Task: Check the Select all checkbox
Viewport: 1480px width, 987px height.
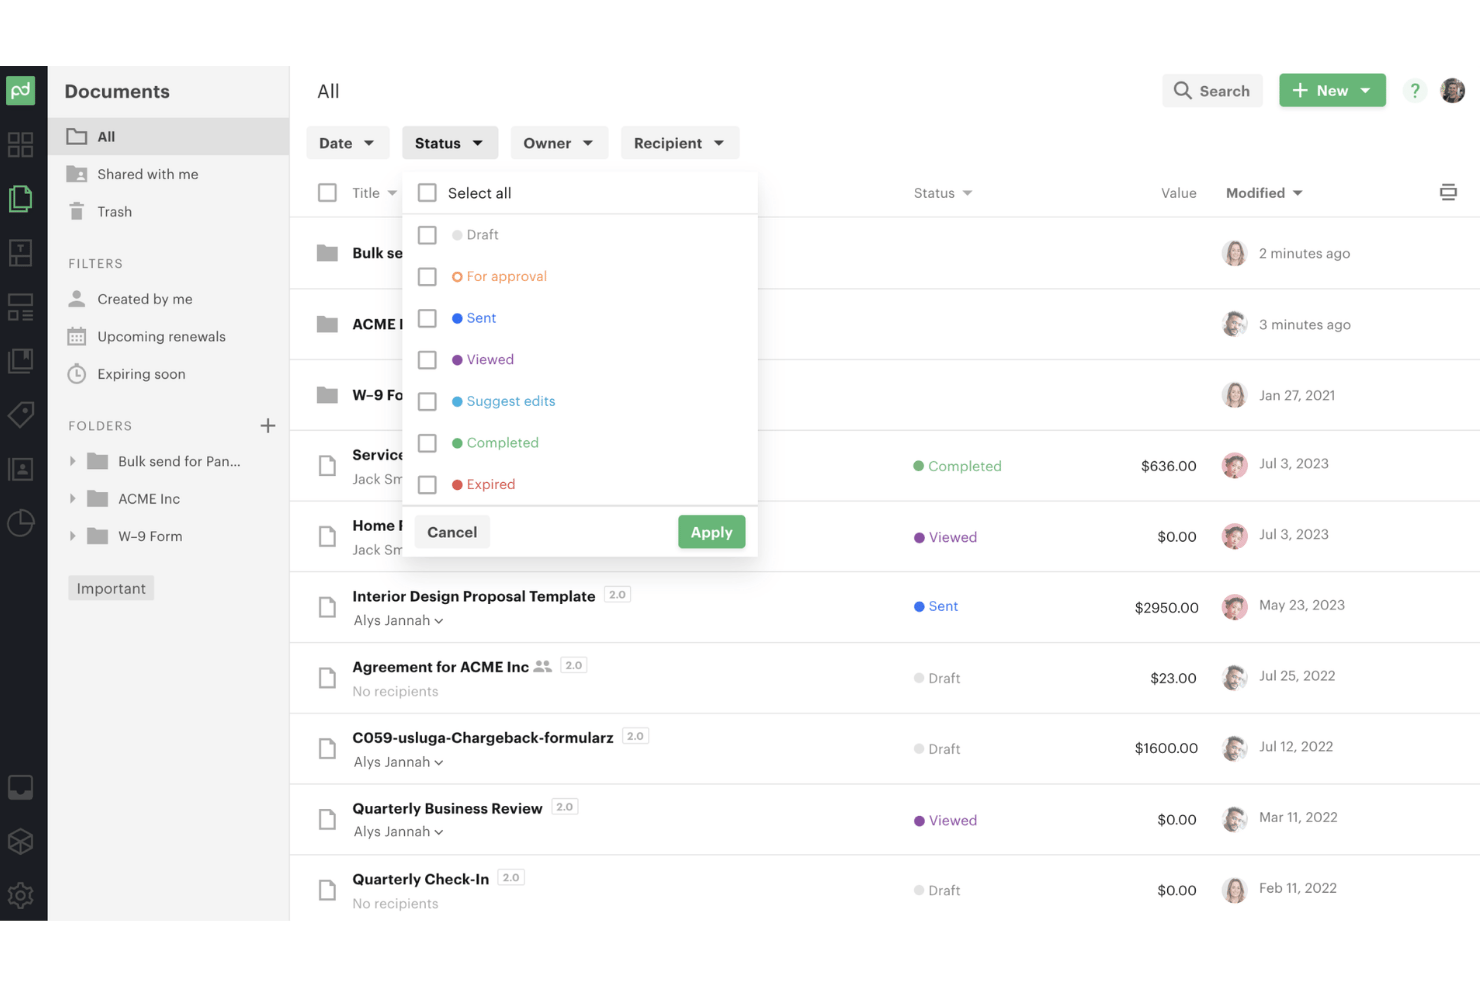Action: pos(427,193)
